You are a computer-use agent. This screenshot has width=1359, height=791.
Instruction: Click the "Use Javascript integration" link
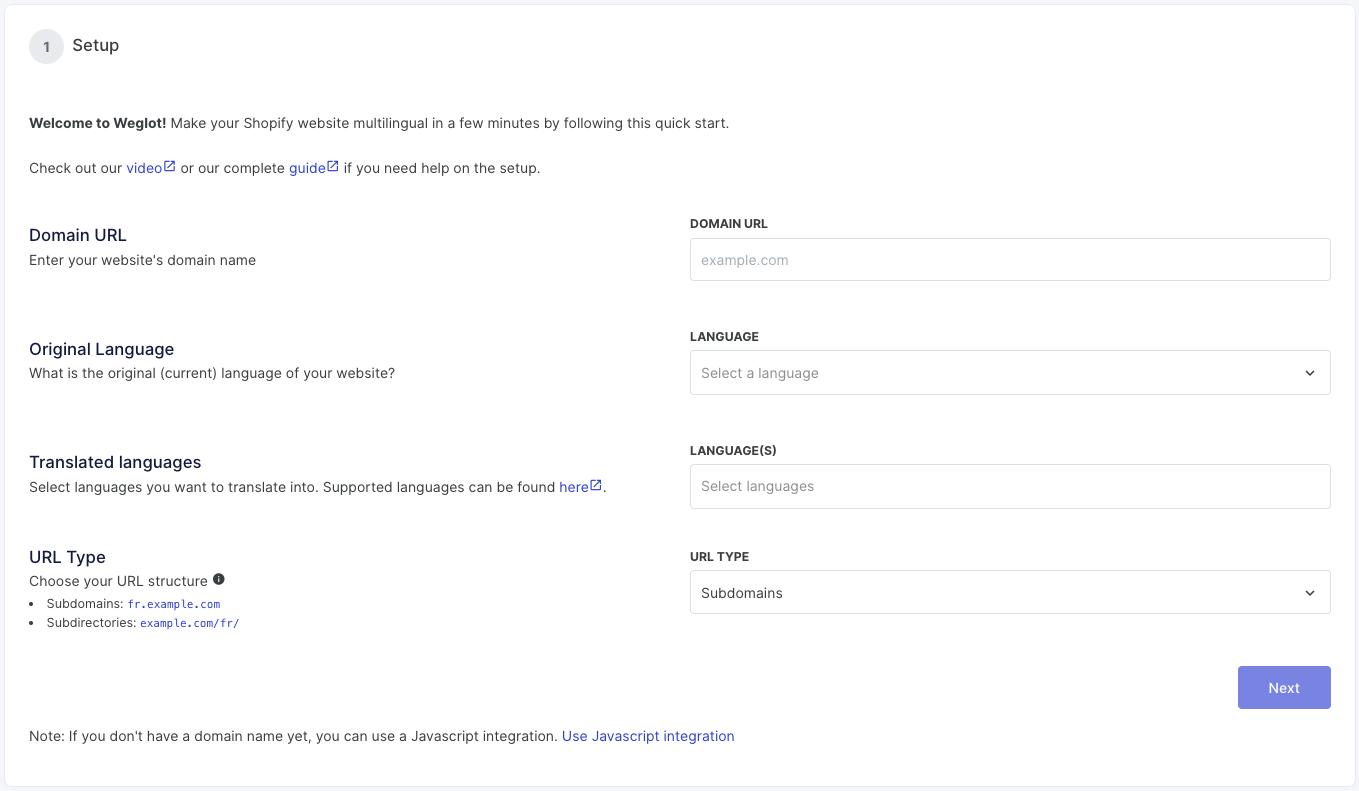(x=647, y=735)
